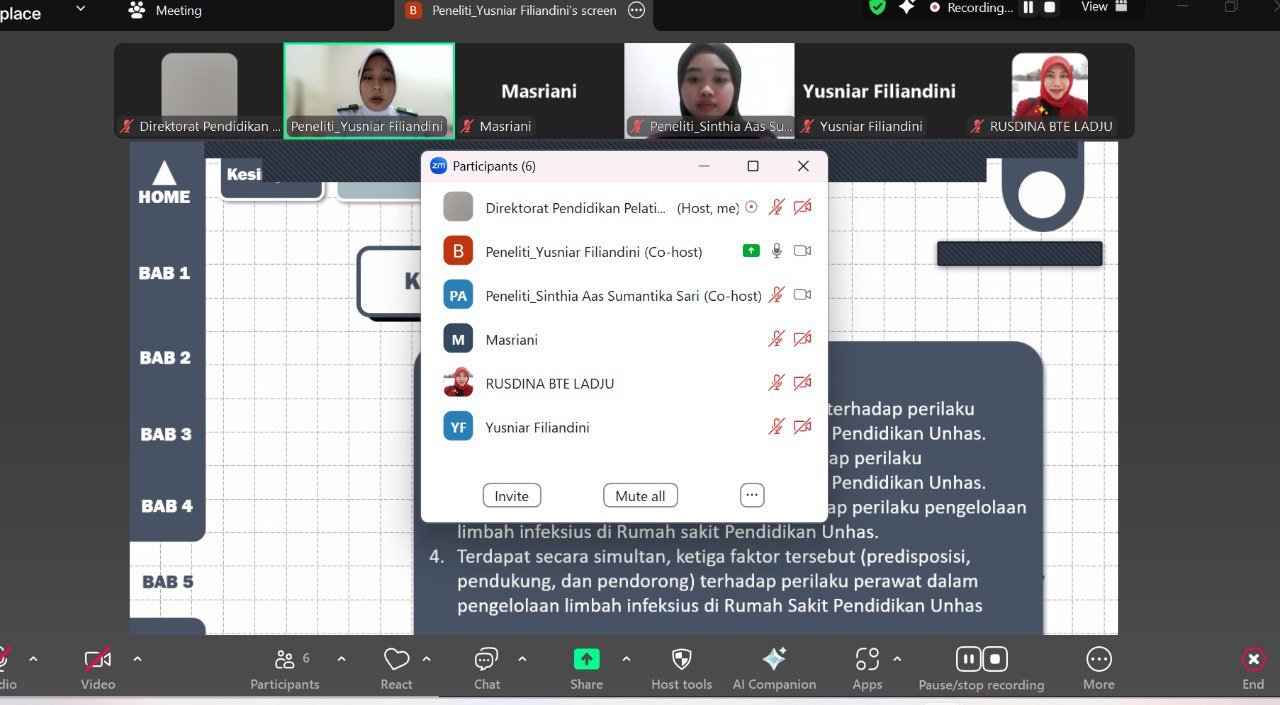This screenshot has height=705, width=1280.
Task: Click the green Share screen icon
Action: [586, 659]
